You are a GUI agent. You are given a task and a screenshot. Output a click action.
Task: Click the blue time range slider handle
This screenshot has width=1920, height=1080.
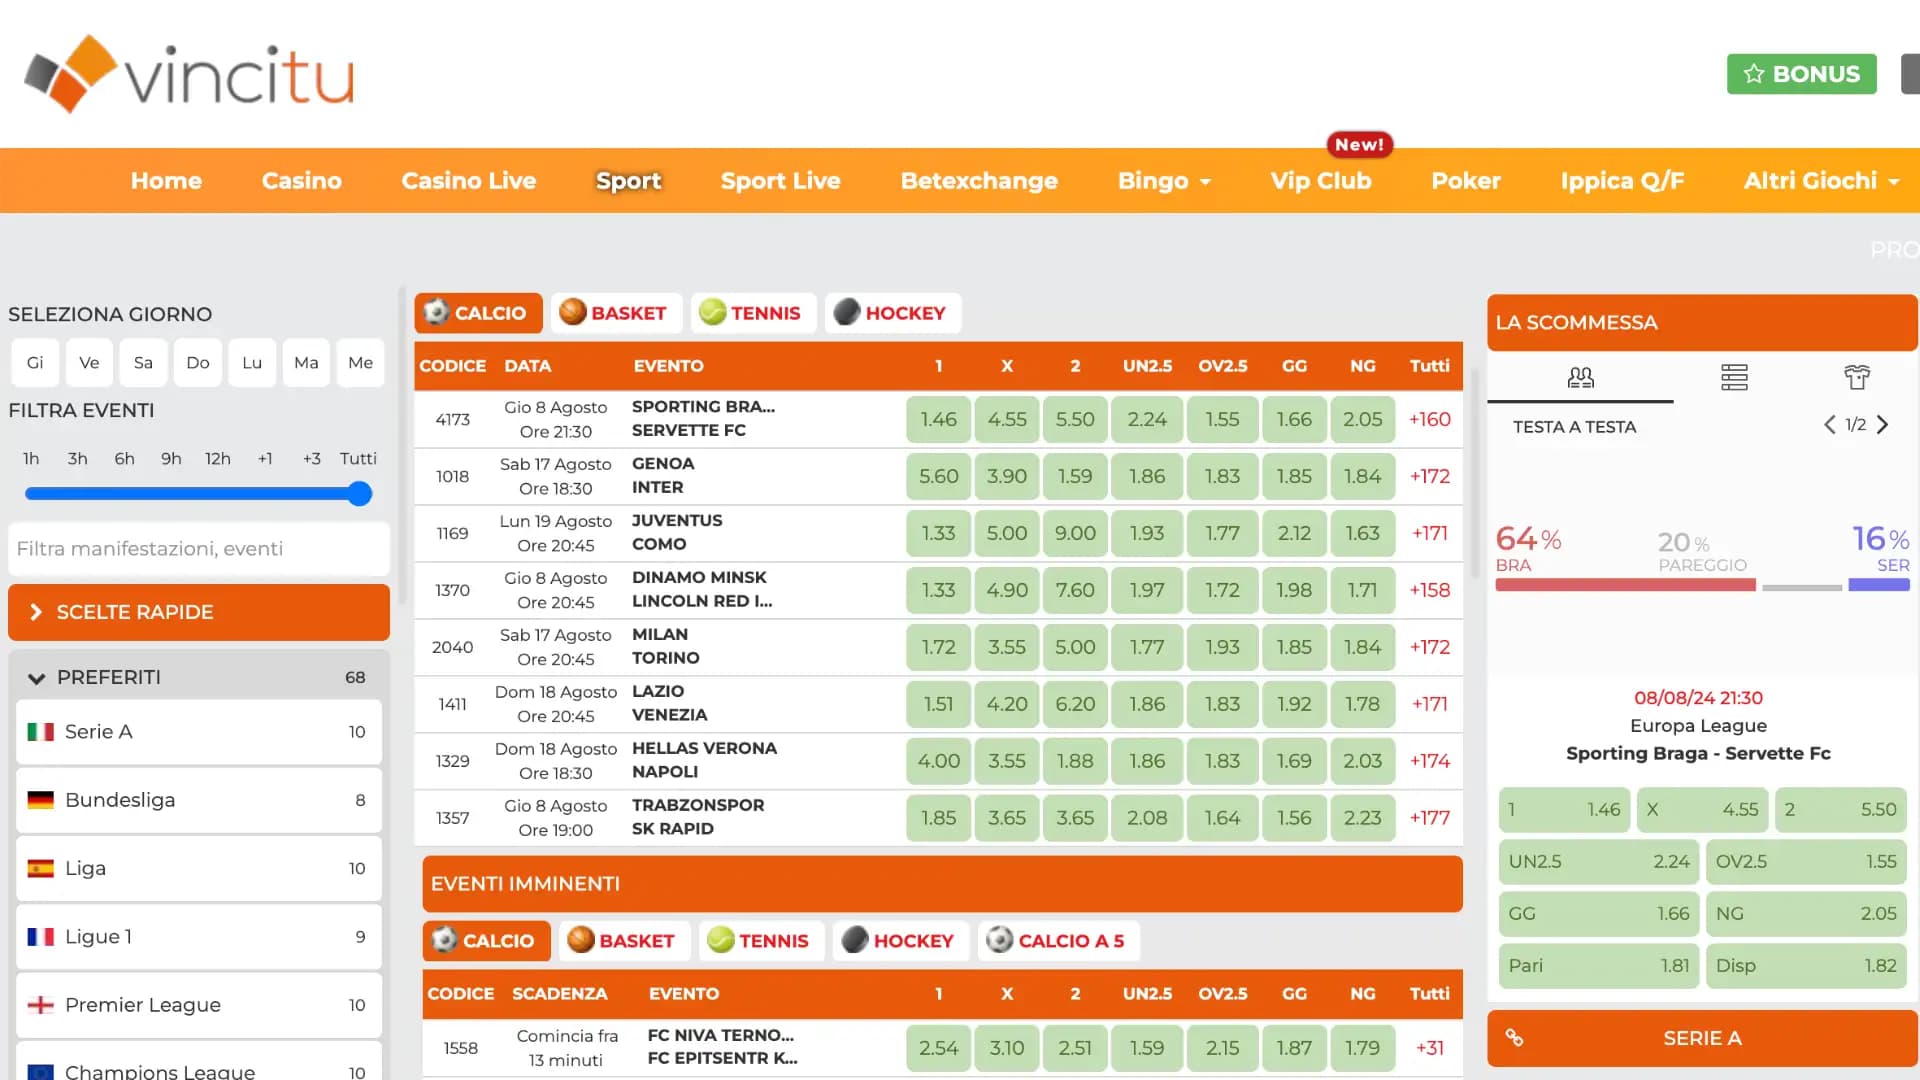358,493
